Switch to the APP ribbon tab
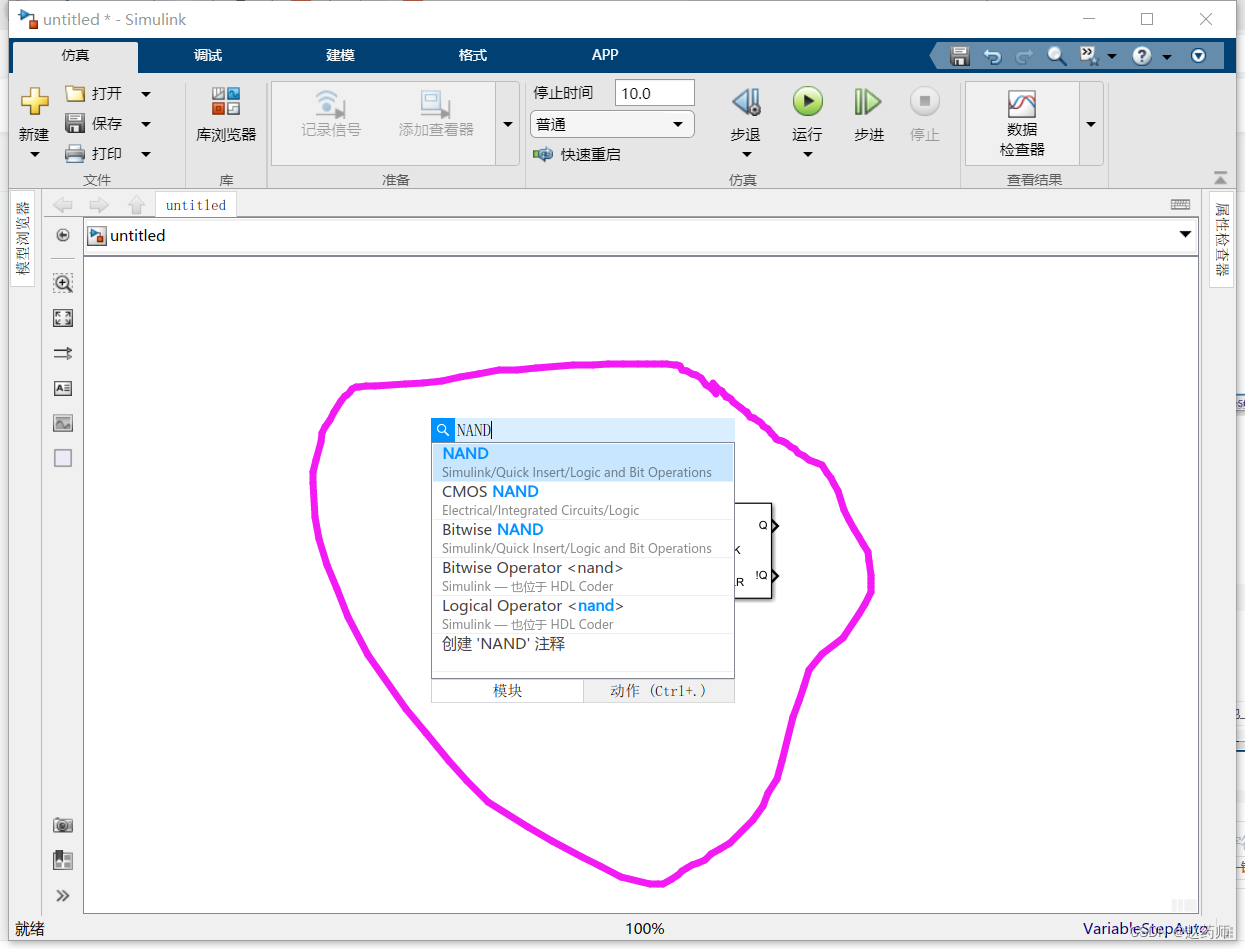The height and width of the screenshot is (949, 1245). [605, 55]
